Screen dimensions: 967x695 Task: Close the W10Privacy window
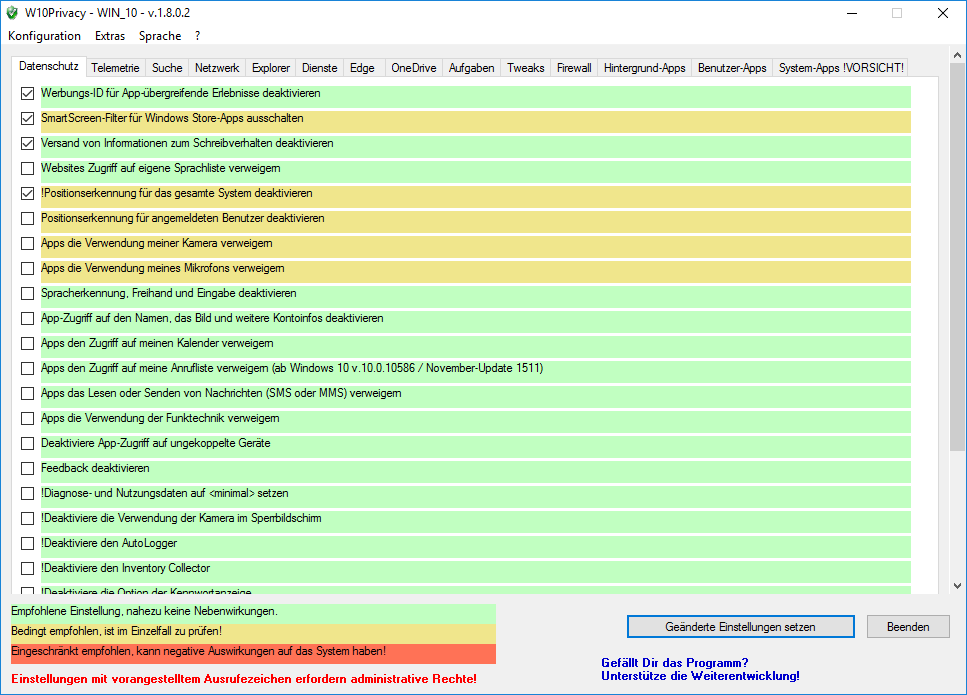coord(942,13)
